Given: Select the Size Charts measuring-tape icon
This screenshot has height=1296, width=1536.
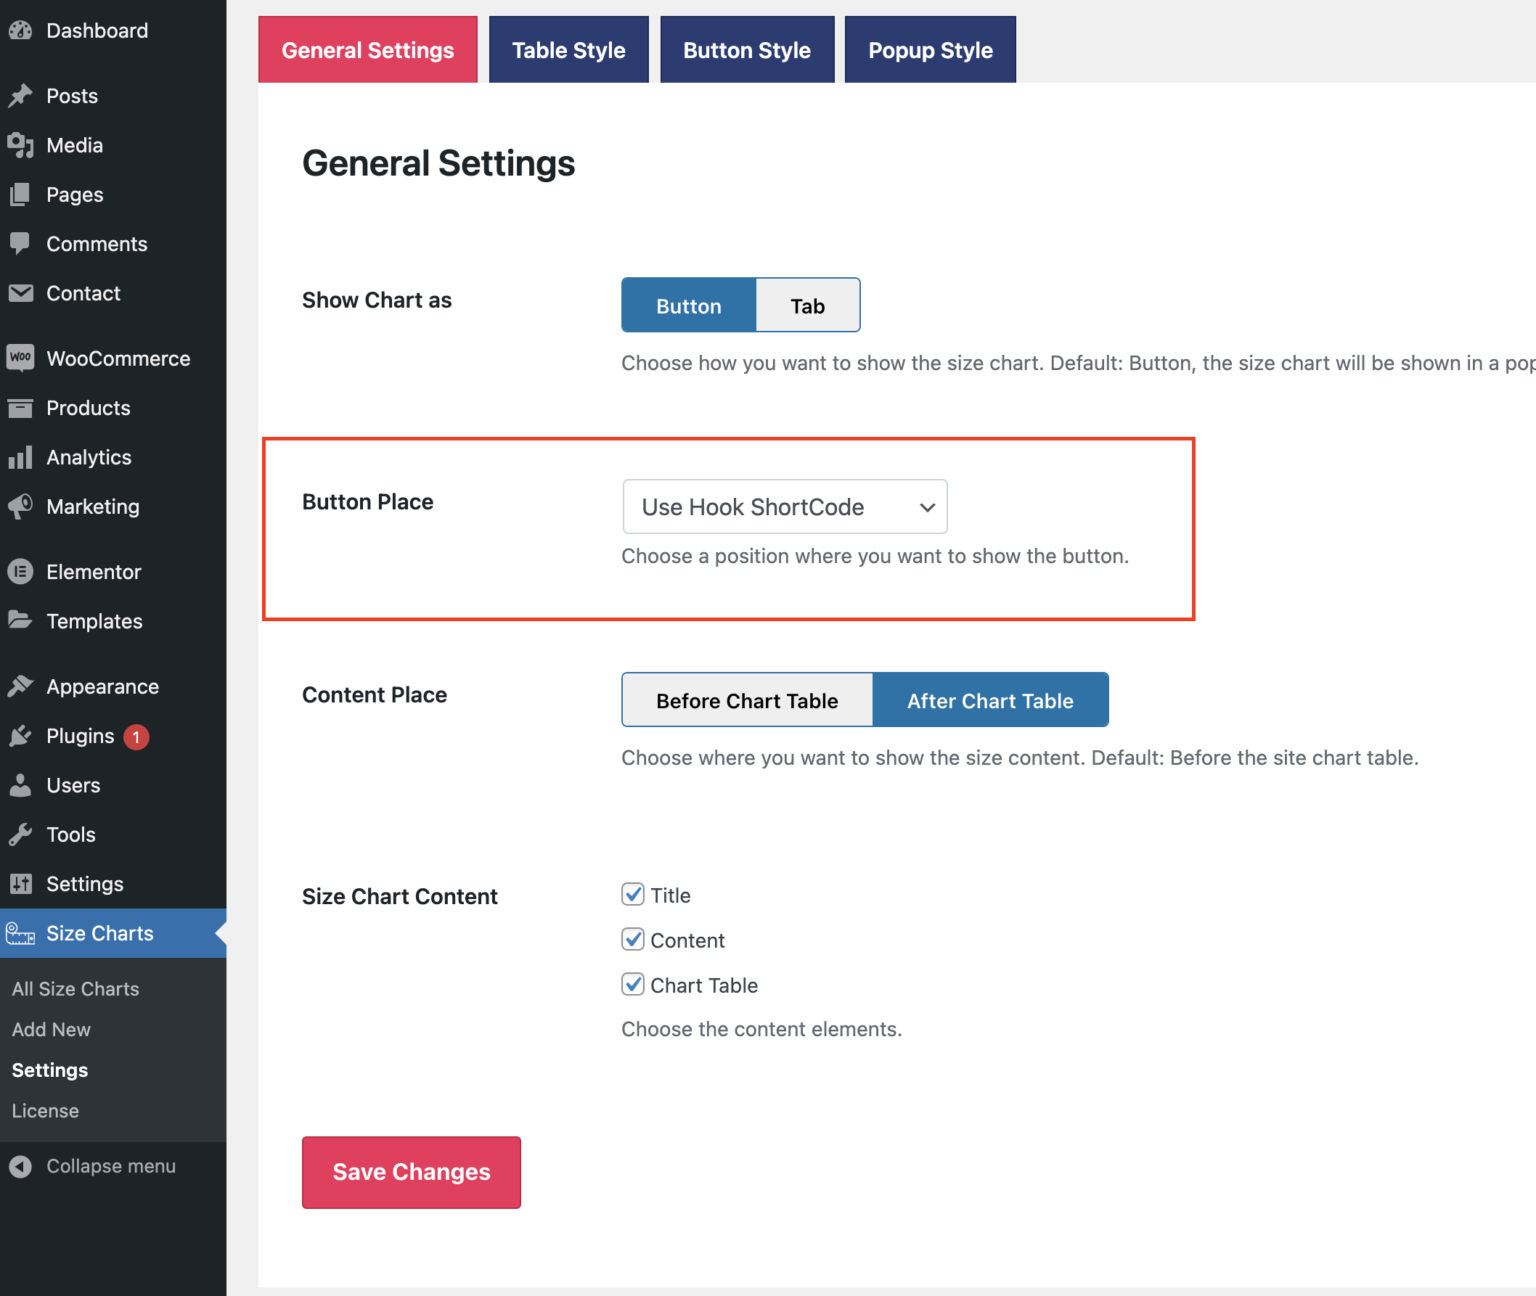Looking at the screenshot, I should (x=19, y=933).
